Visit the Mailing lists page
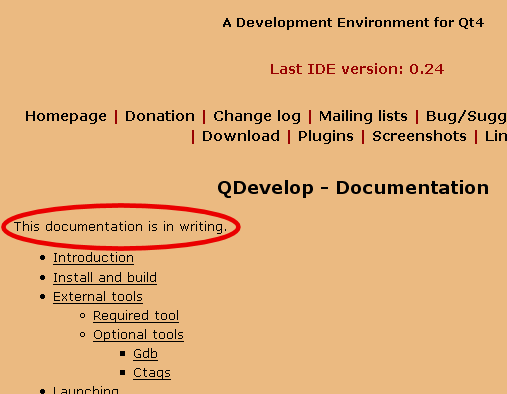This screenshot has width=507, height=394. [363, 117]
